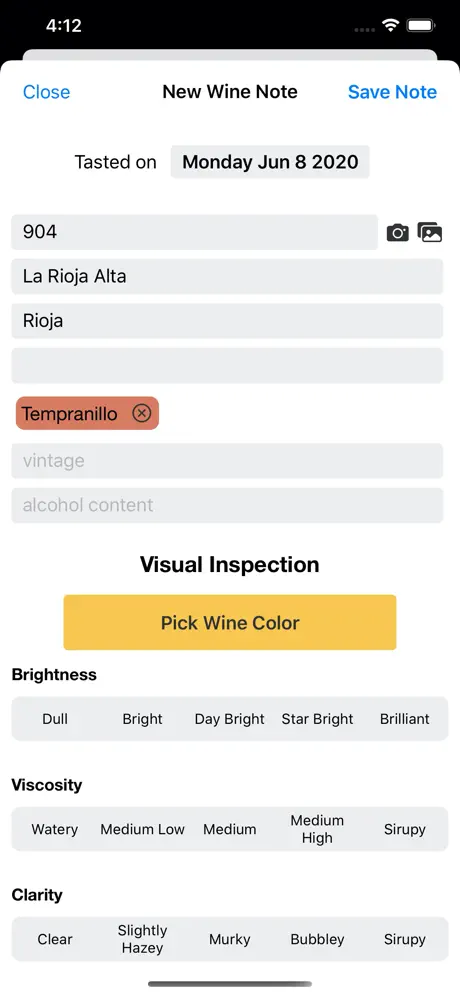
Task: Select Watery viscosity segment
Action: point(55,829)
